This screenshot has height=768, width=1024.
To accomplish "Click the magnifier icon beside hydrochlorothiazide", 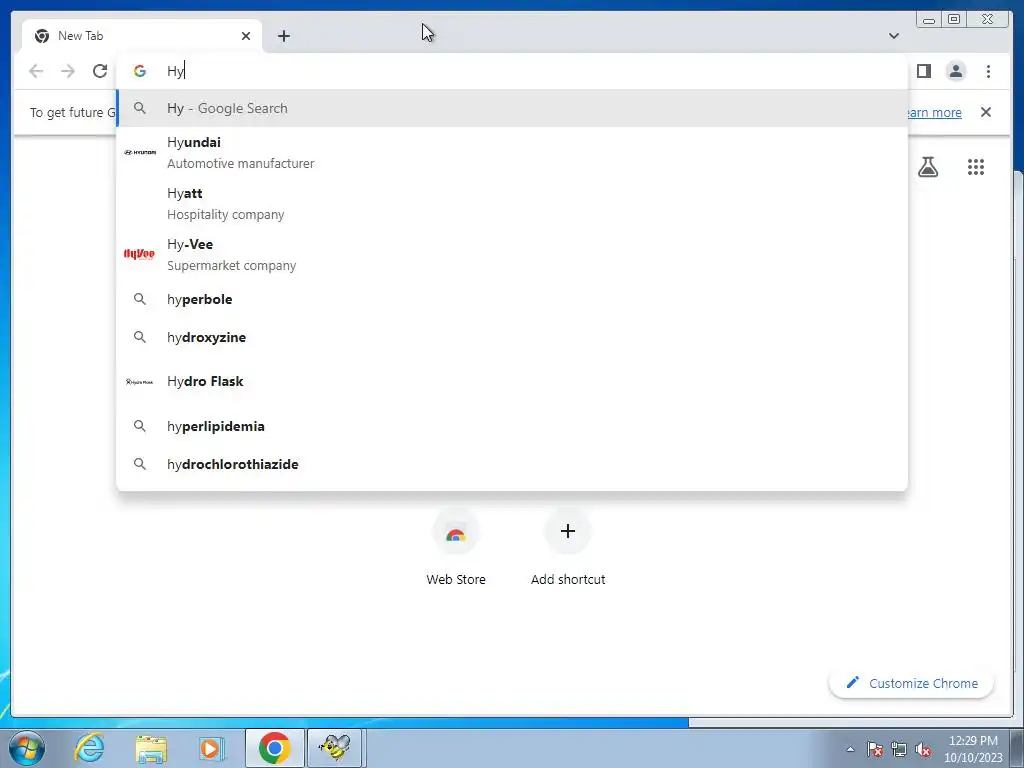I will pos(140,464).
